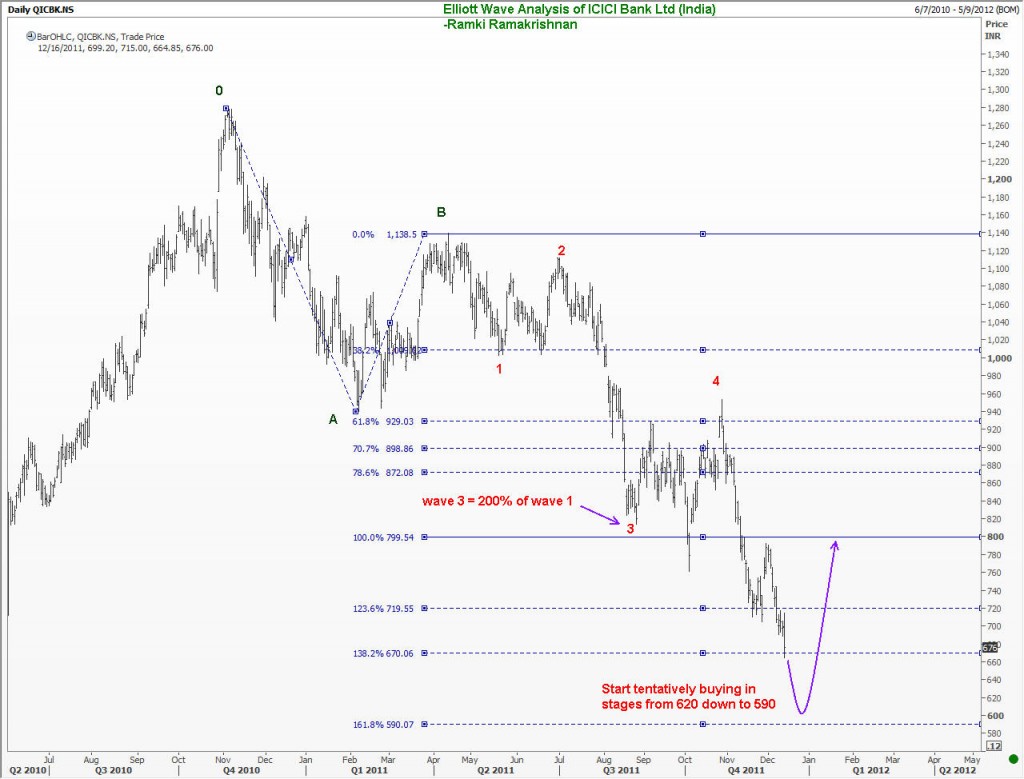Click the left handle on the 0.0% line

coord(424,234)
